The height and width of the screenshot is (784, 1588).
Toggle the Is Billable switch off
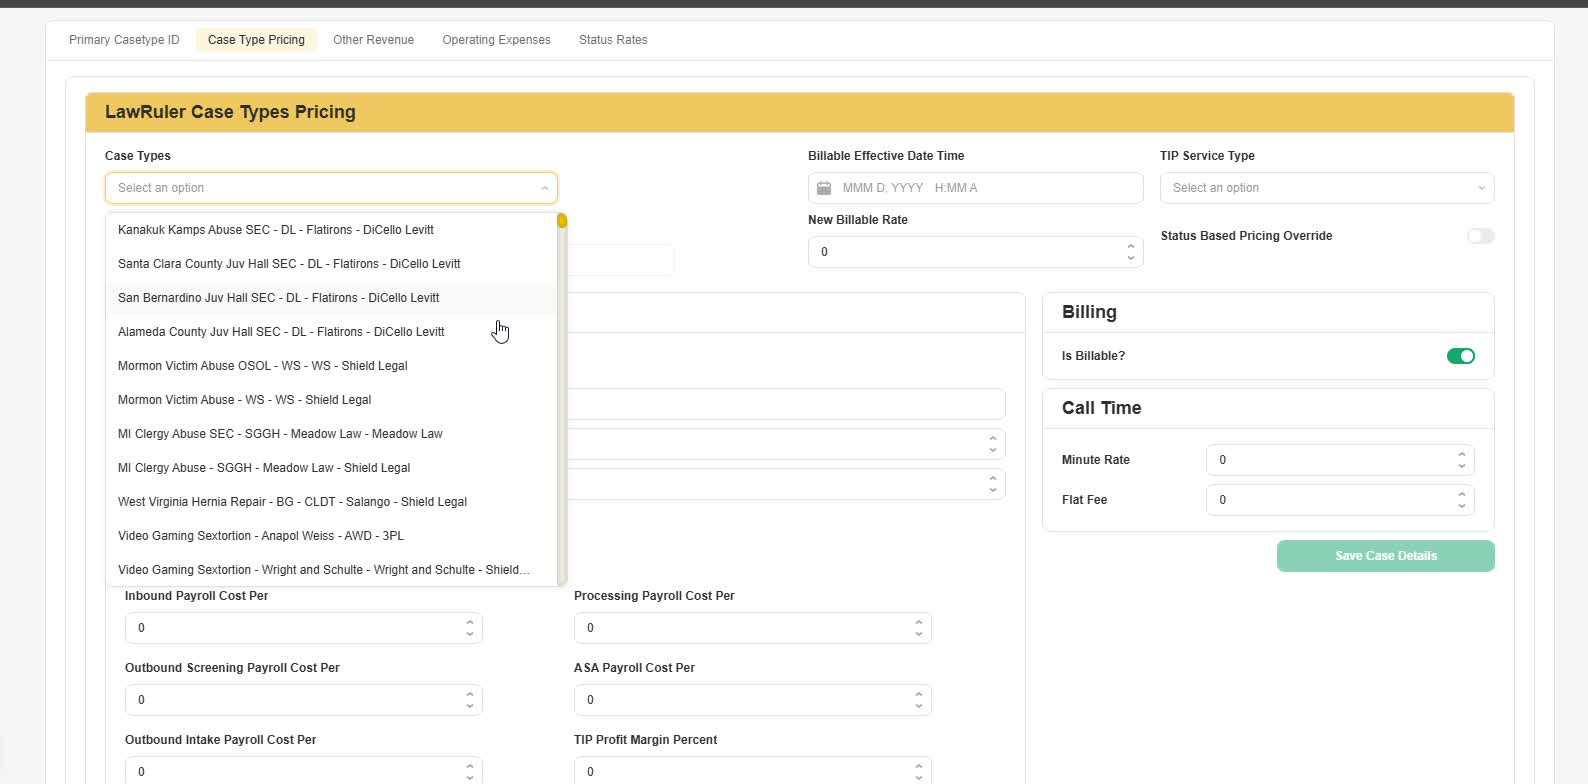click(x=1460, y=356)
